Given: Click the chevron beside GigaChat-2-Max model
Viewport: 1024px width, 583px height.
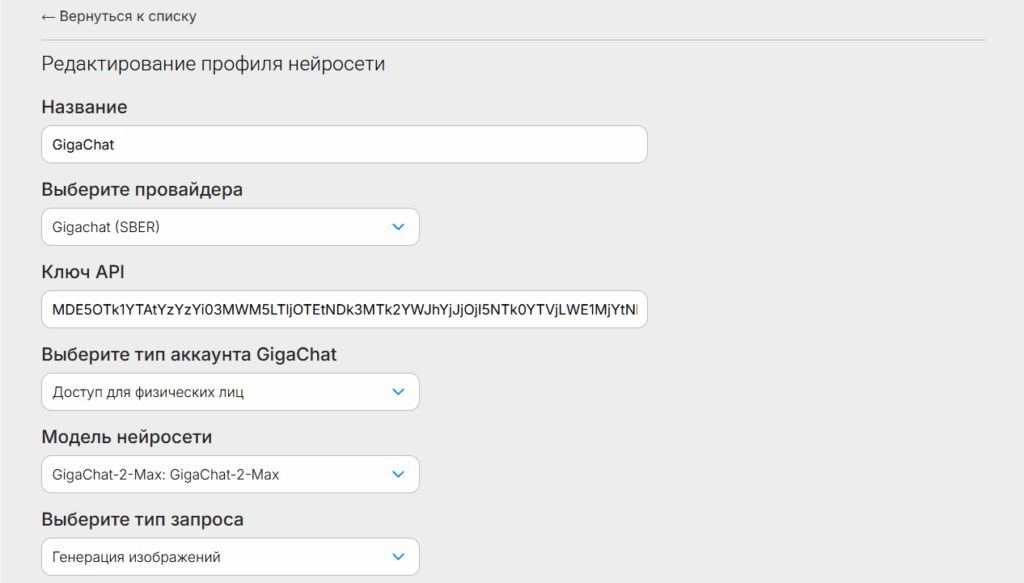Looking at the screenshot, I should click(x=398, y=475).
